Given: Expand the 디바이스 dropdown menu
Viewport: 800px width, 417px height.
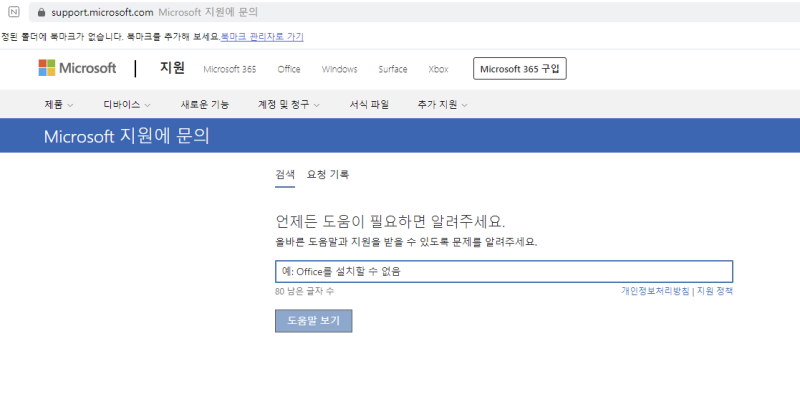Looking at the screenshot, I should click(127, 105).
